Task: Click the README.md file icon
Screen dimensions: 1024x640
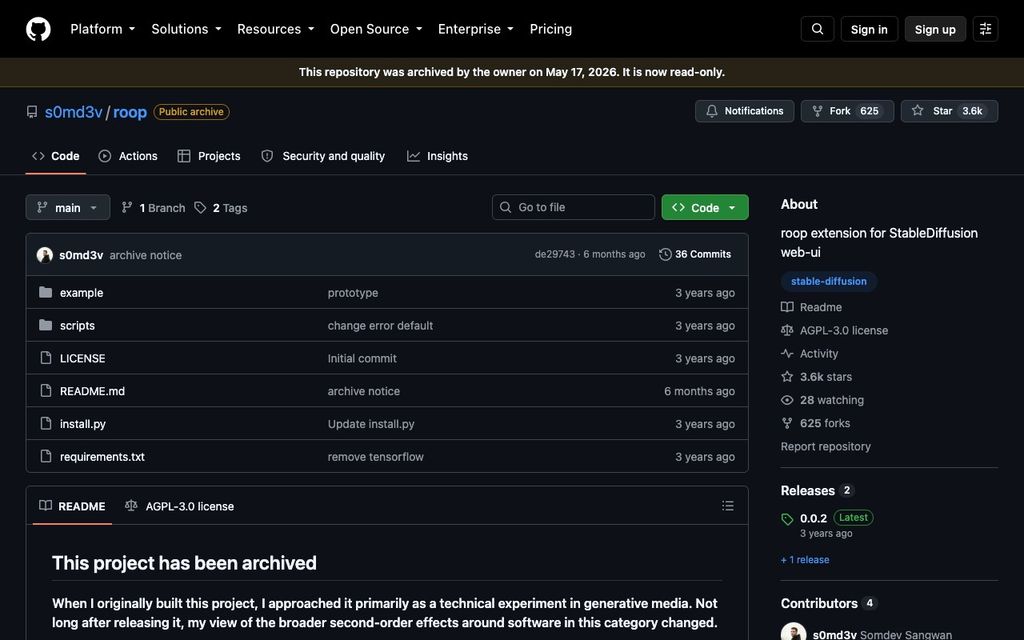Action: pyautogui.click(x=46, y=391)
